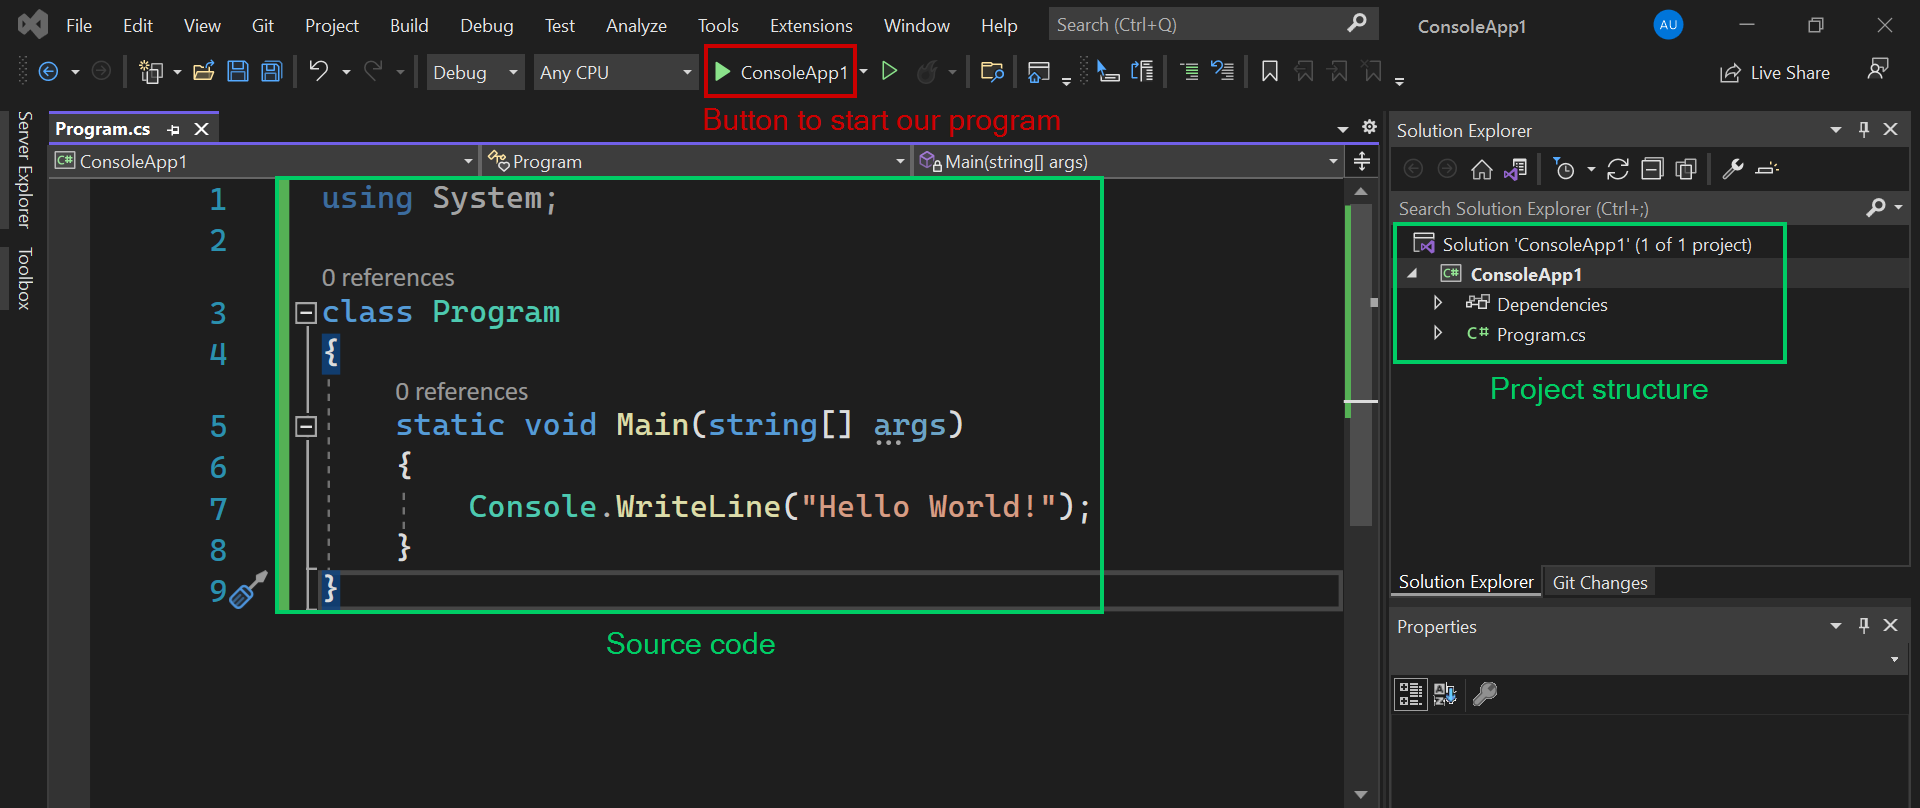The height and width of the screenshot is (808, 1920).
Task: Click Property Pages wrench icon in Properties panel
Action: click(1485, 694)
